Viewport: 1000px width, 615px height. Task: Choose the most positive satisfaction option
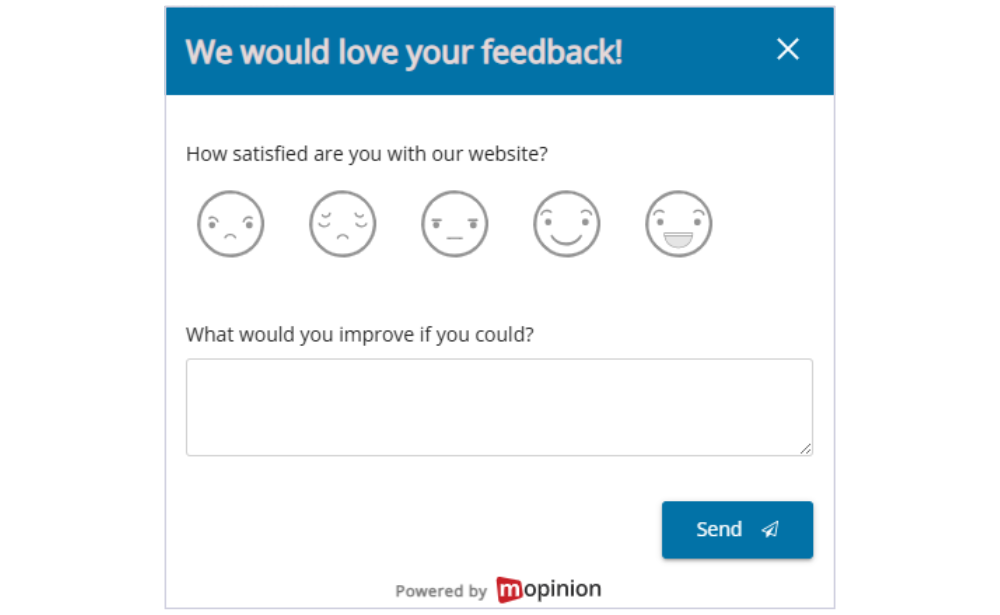678,223
